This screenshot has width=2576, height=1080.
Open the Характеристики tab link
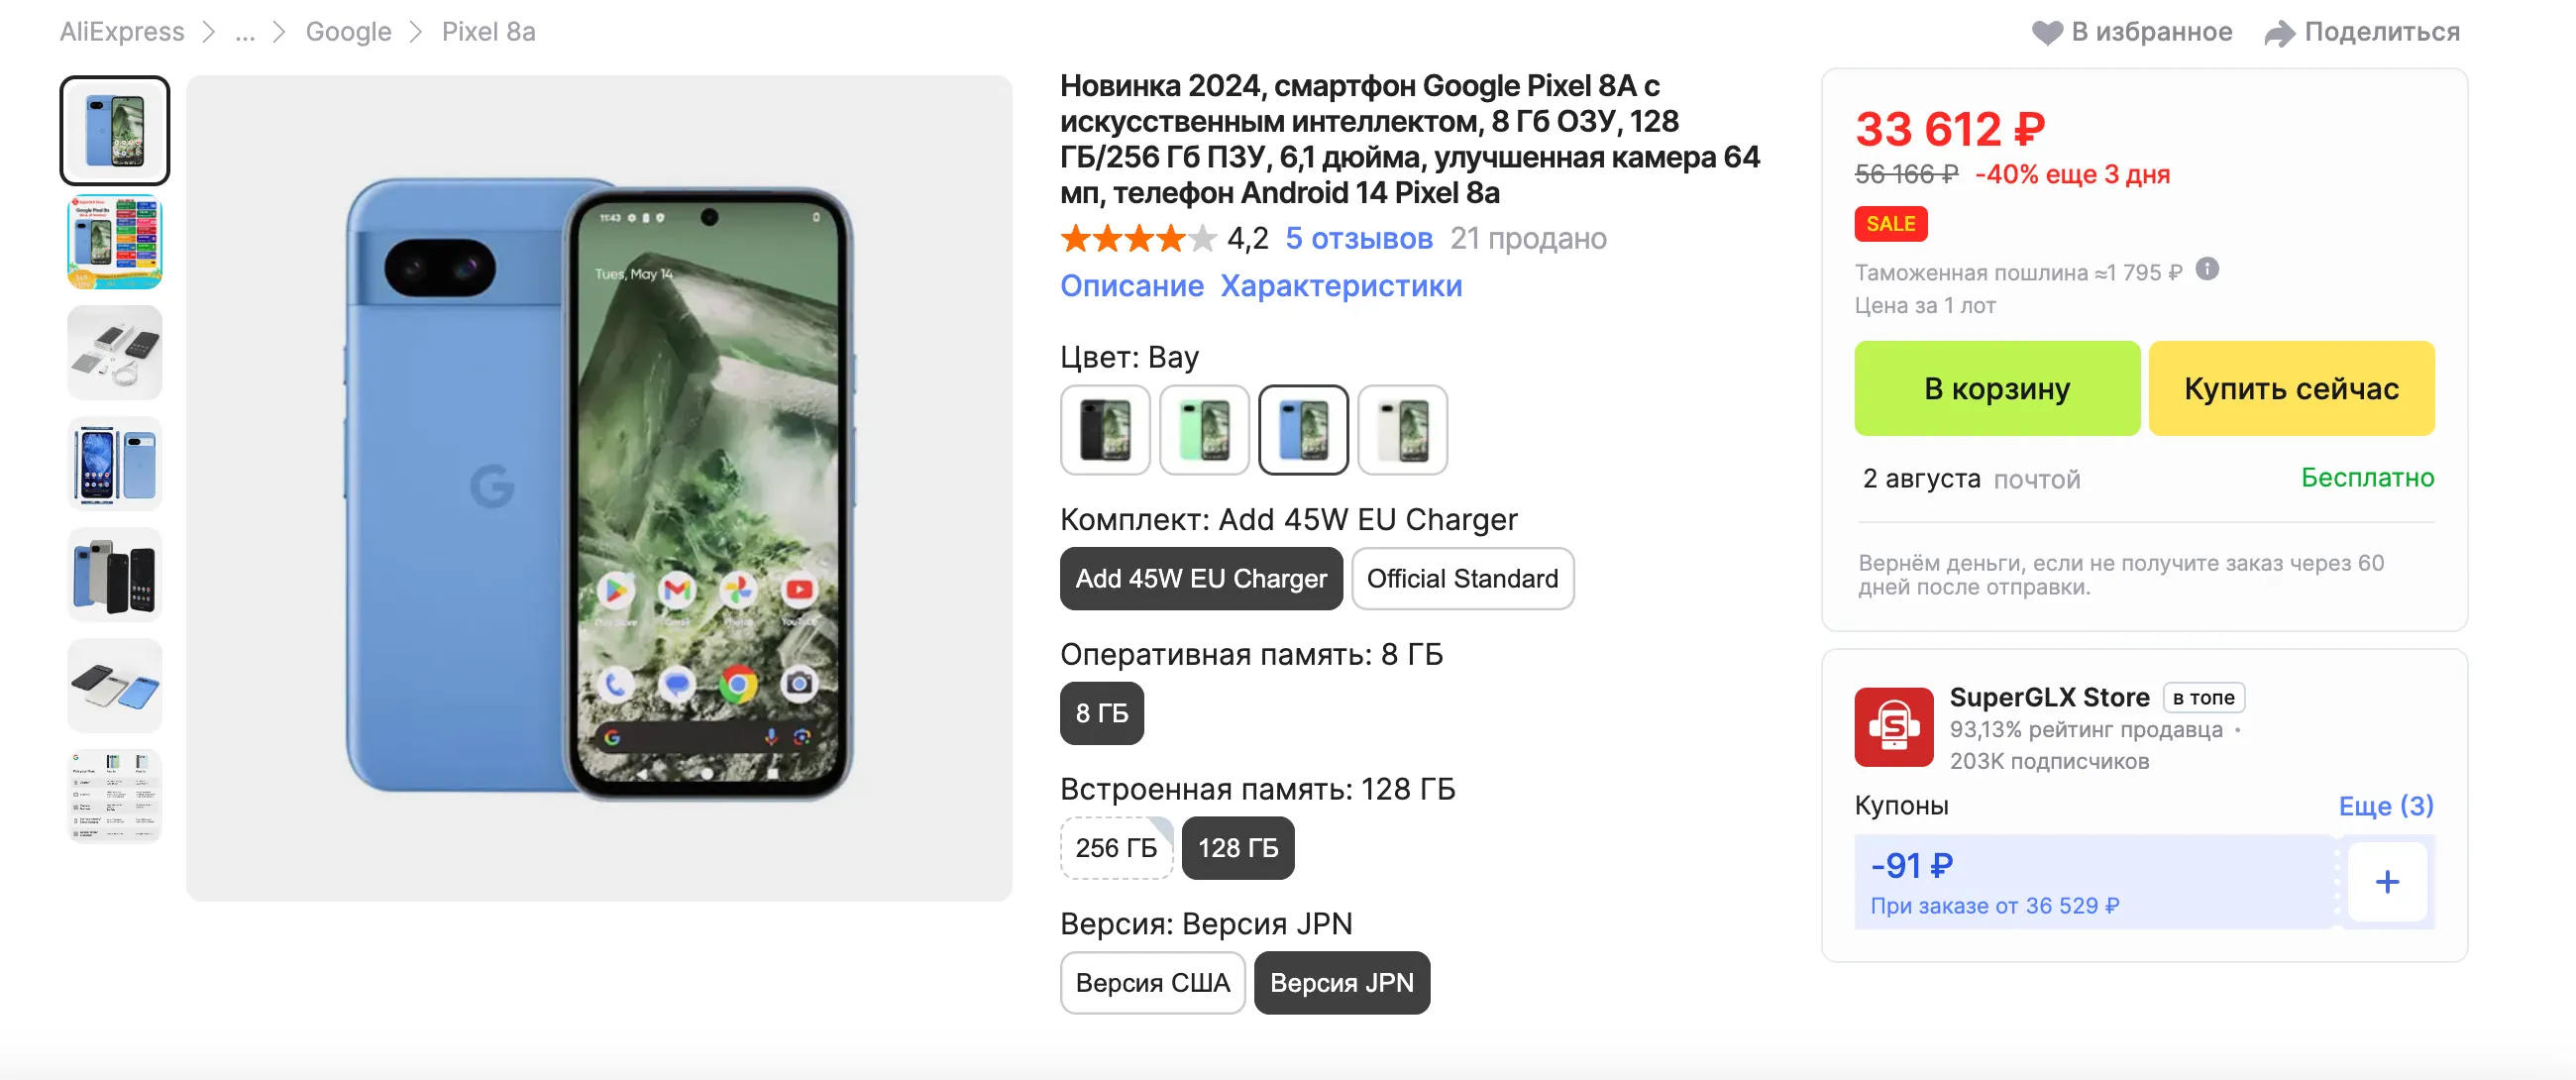tap(1340, 286)
